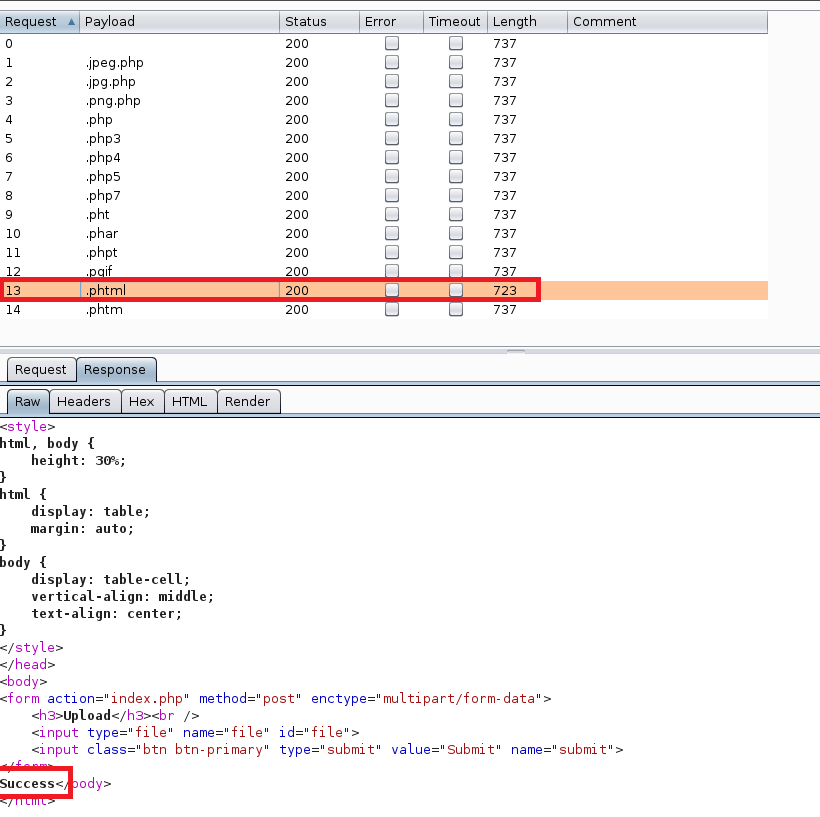Viewport: 820px width, 817px height.
Task: Click the pane divider handle above Request tab
Action: pyautogui.click(x=516, y=351)
